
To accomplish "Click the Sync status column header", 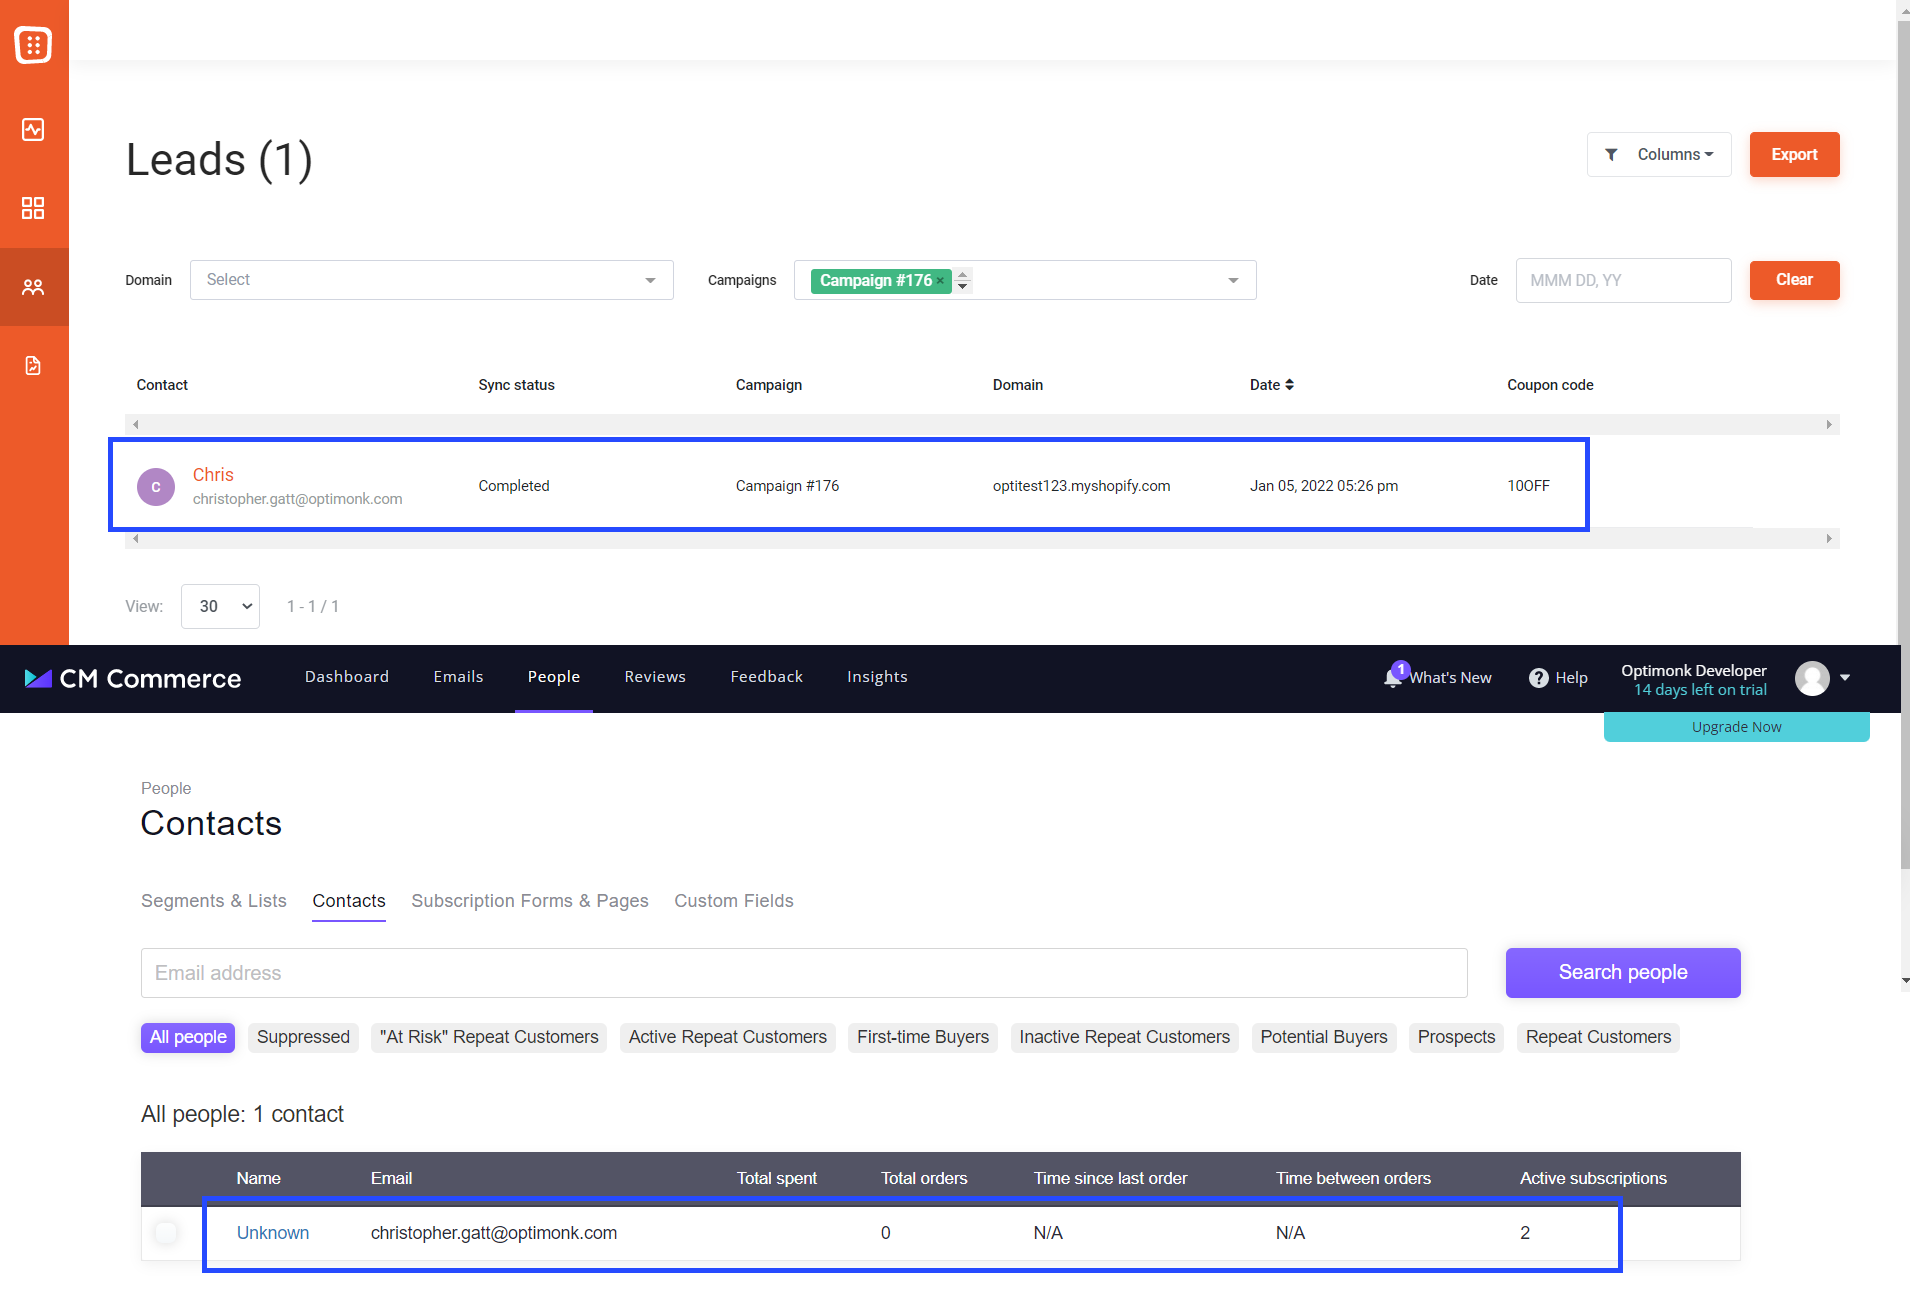I will point(516,385).
